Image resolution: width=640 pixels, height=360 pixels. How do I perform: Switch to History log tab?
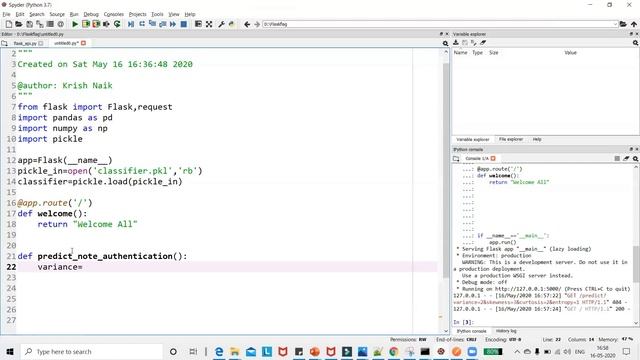[x=506, y=331]
